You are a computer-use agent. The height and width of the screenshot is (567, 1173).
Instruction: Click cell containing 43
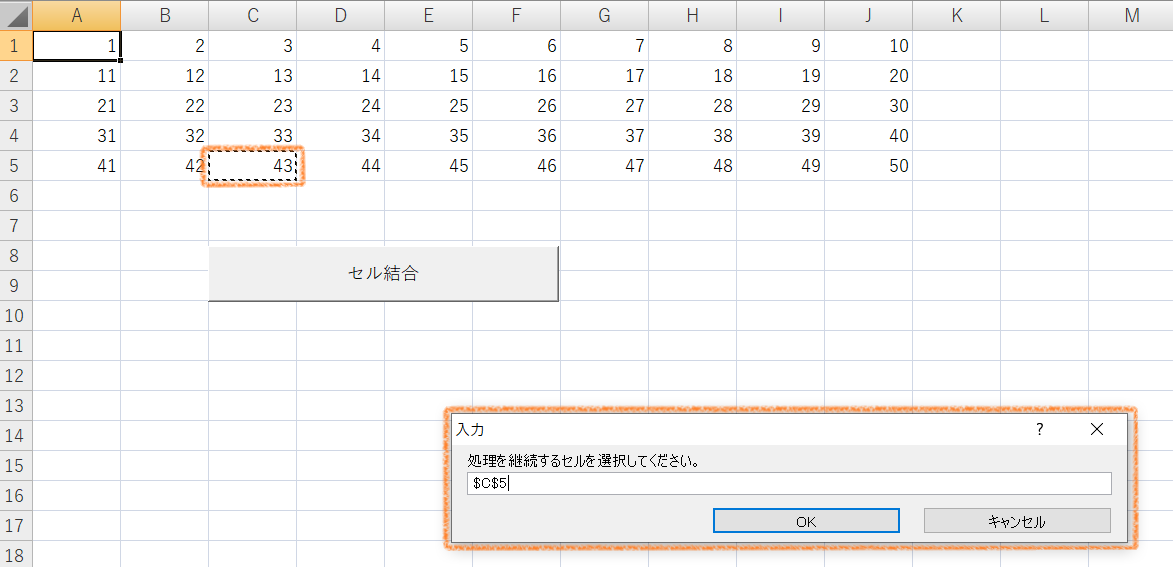[253, 165]
